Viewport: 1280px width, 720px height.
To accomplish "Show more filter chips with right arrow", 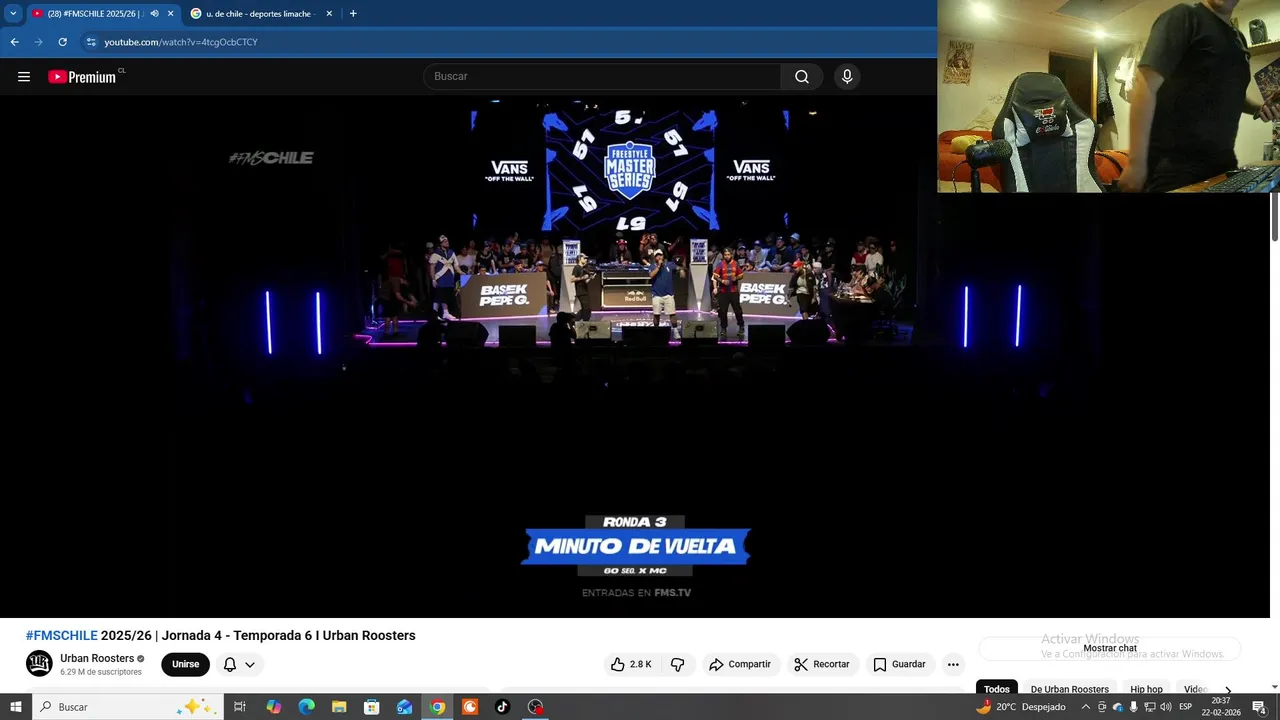I will point(1228,690).
